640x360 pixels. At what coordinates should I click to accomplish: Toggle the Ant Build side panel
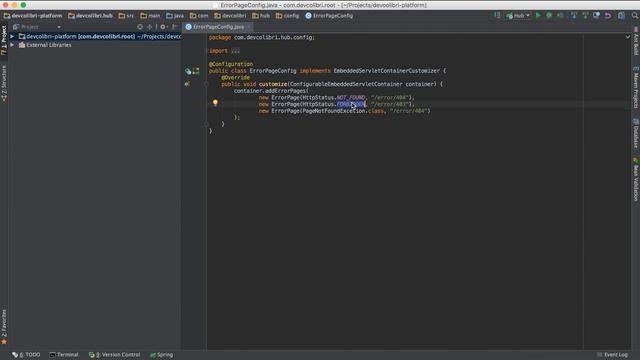click(x=636, y=42)
